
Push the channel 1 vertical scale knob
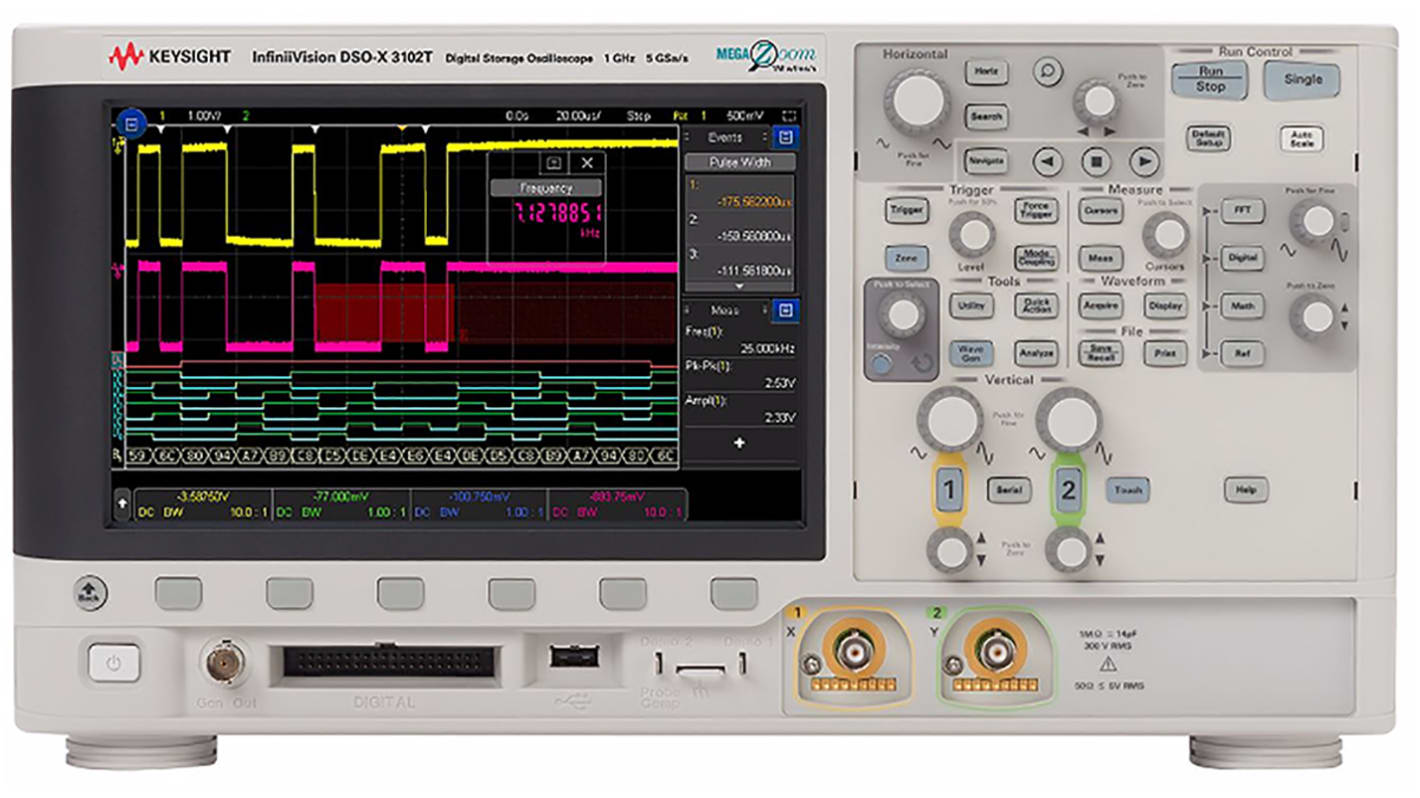coord(950,419)
